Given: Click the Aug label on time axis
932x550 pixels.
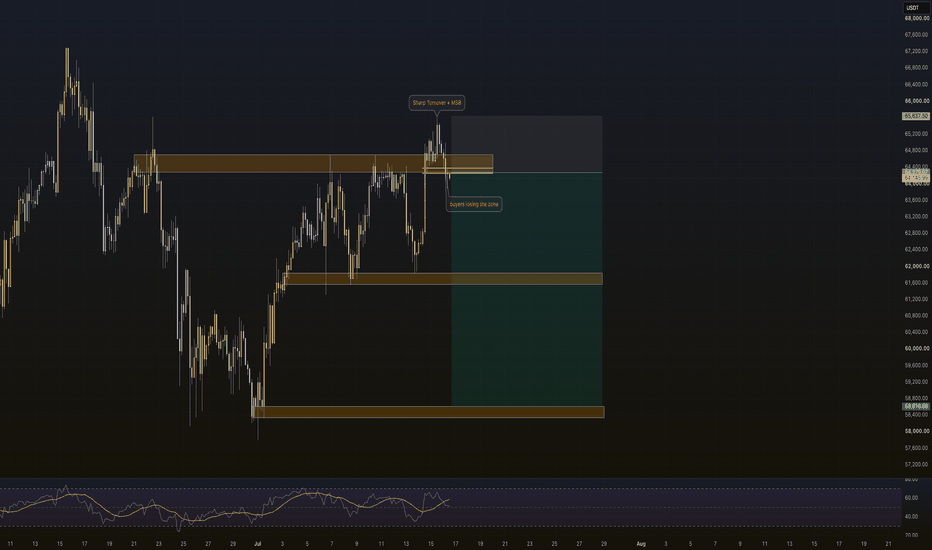Looking at the screenshot, I should [641, 543].
